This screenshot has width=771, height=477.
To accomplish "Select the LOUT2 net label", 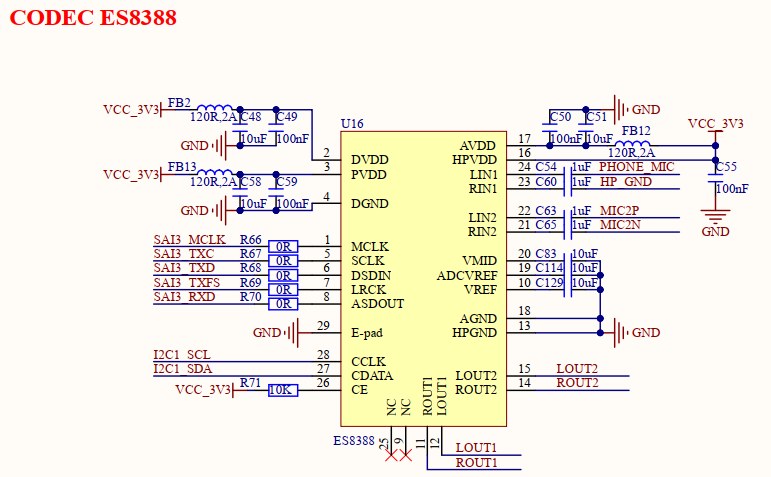I will pyautogui.click(x=577, y=369).
